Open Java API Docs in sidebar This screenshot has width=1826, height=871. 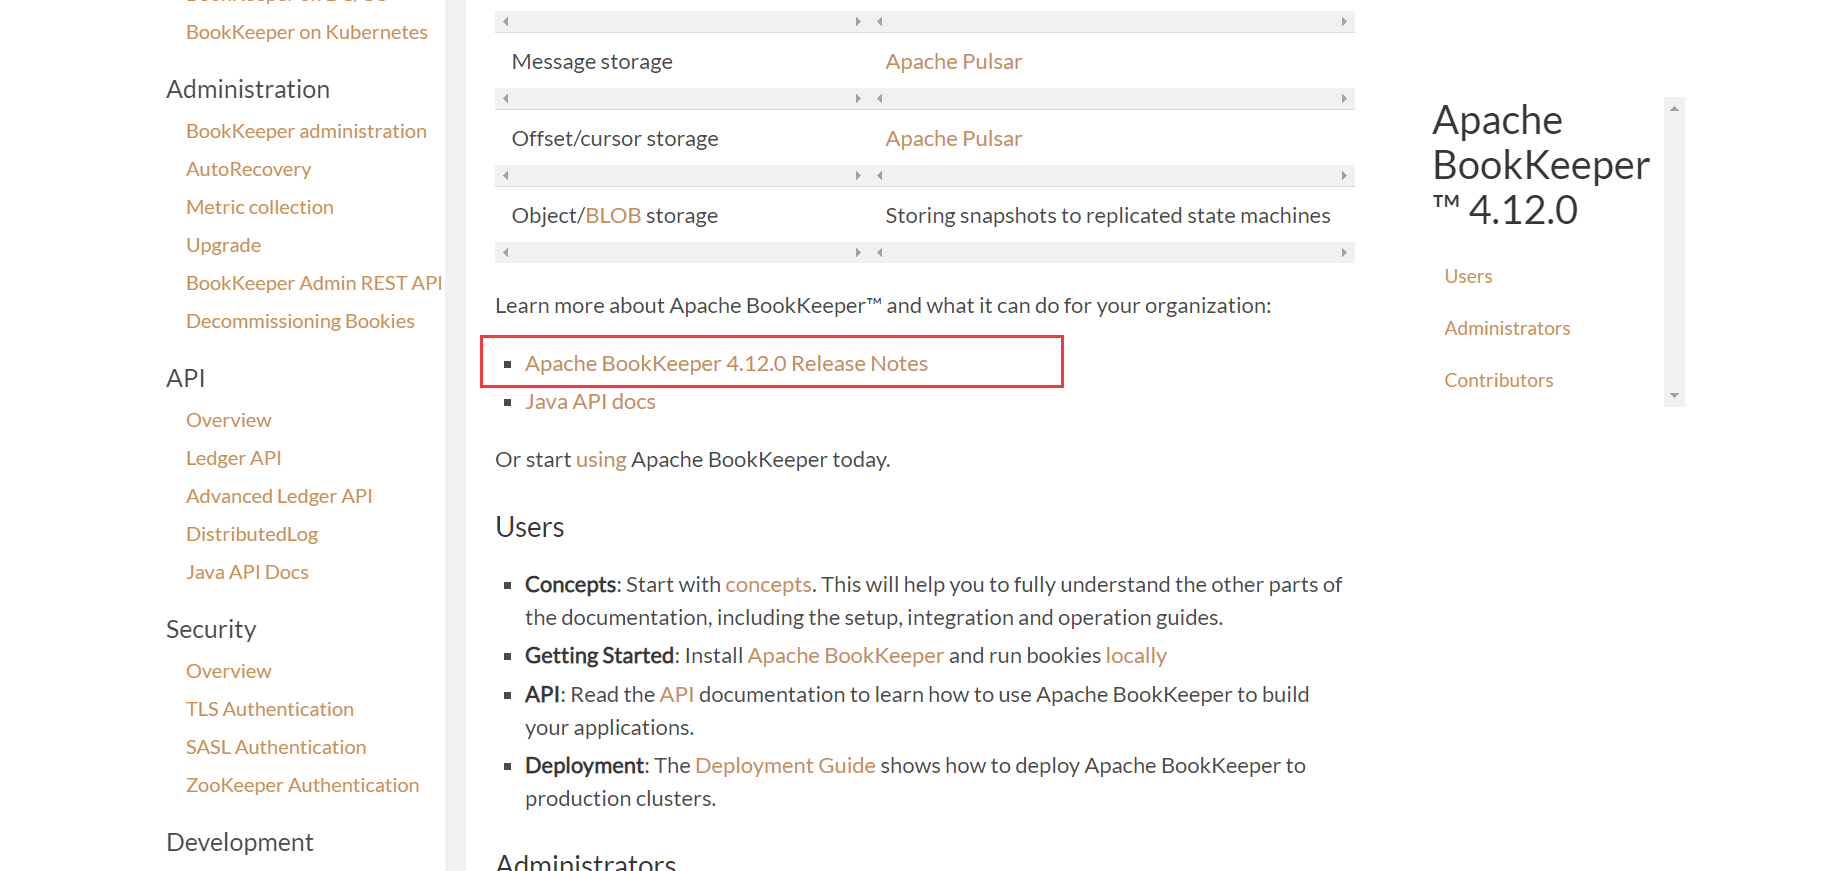247,572
